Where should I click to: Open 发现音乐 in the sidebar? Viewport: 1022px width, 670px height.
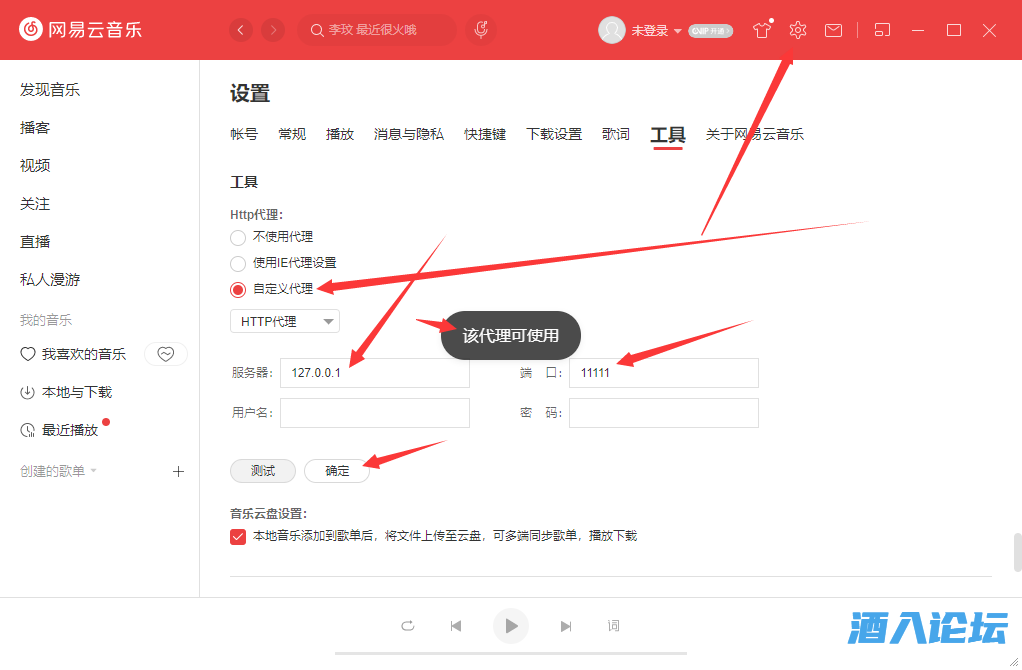tap(50, 90)
